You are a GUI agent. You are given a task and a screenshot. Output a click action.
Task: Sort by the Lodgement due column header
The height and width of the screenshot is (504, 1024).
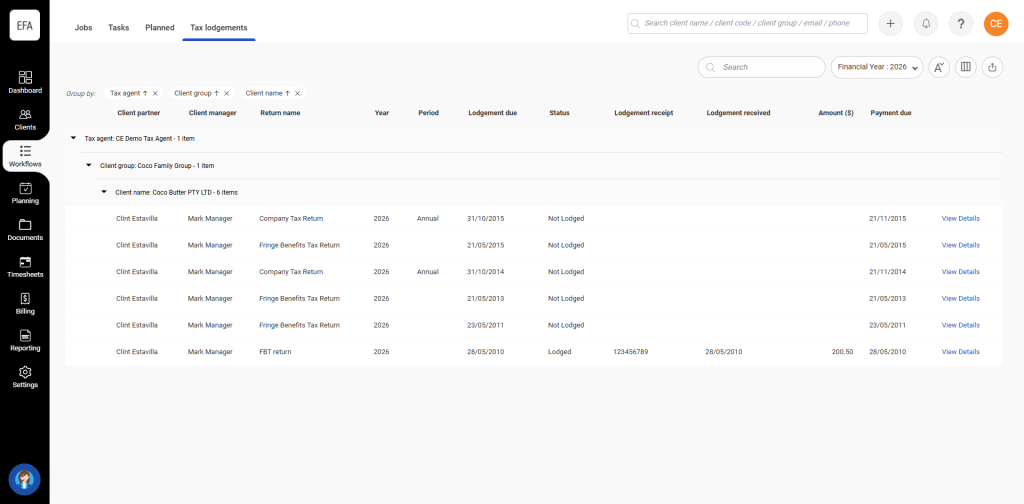492,113
